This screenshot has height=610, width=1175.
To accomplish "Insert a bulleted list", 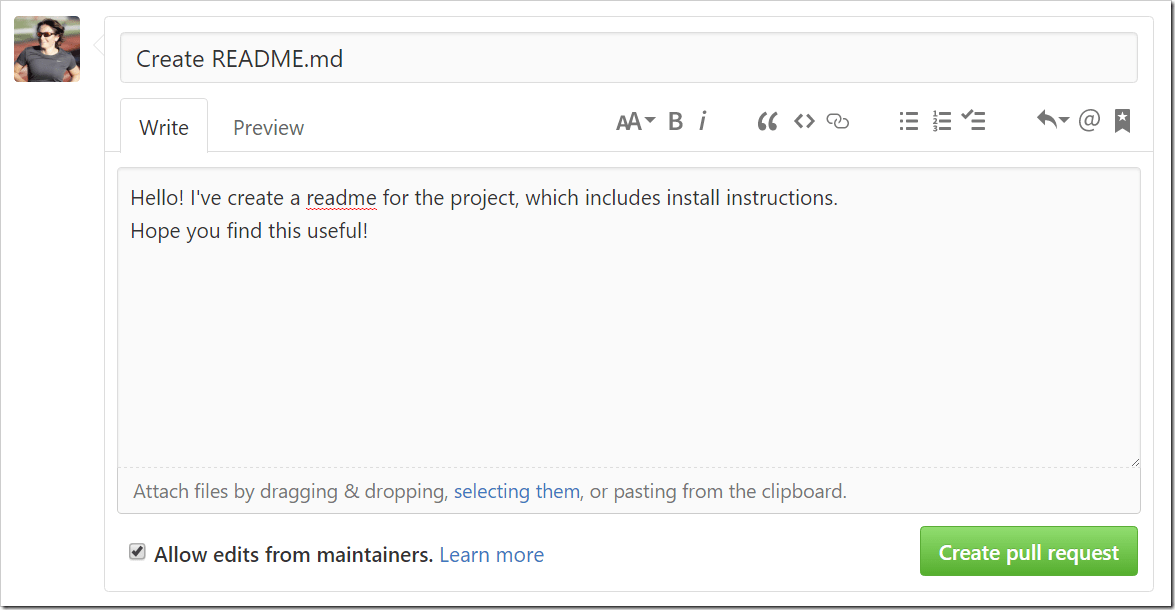I will pyautogui.click(x=908, y=120).
